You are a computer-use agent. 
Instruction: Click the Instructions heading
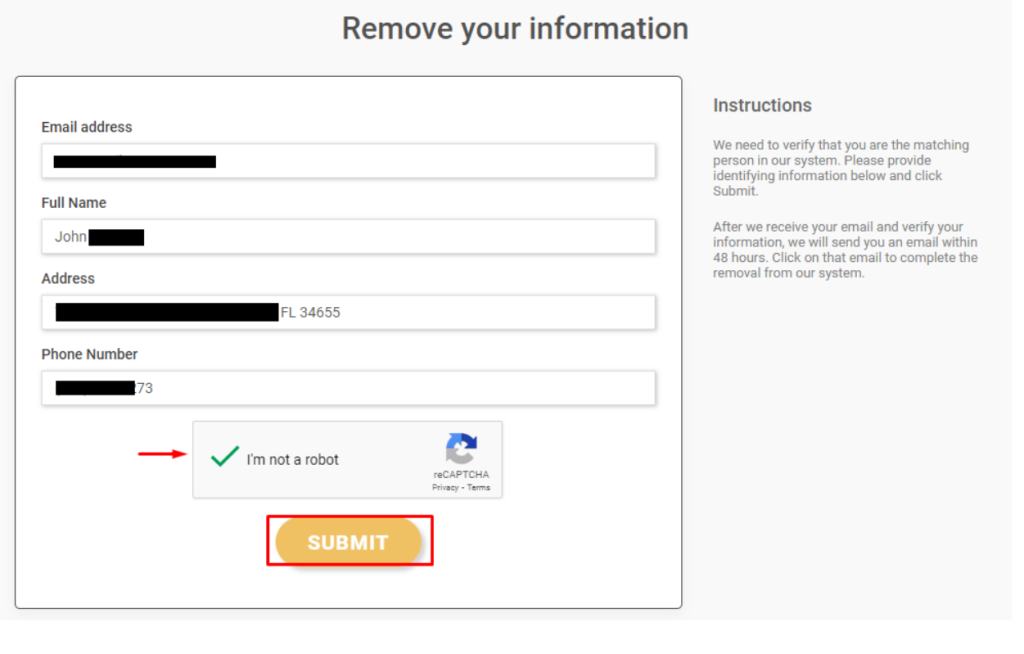tap(762, 105)
